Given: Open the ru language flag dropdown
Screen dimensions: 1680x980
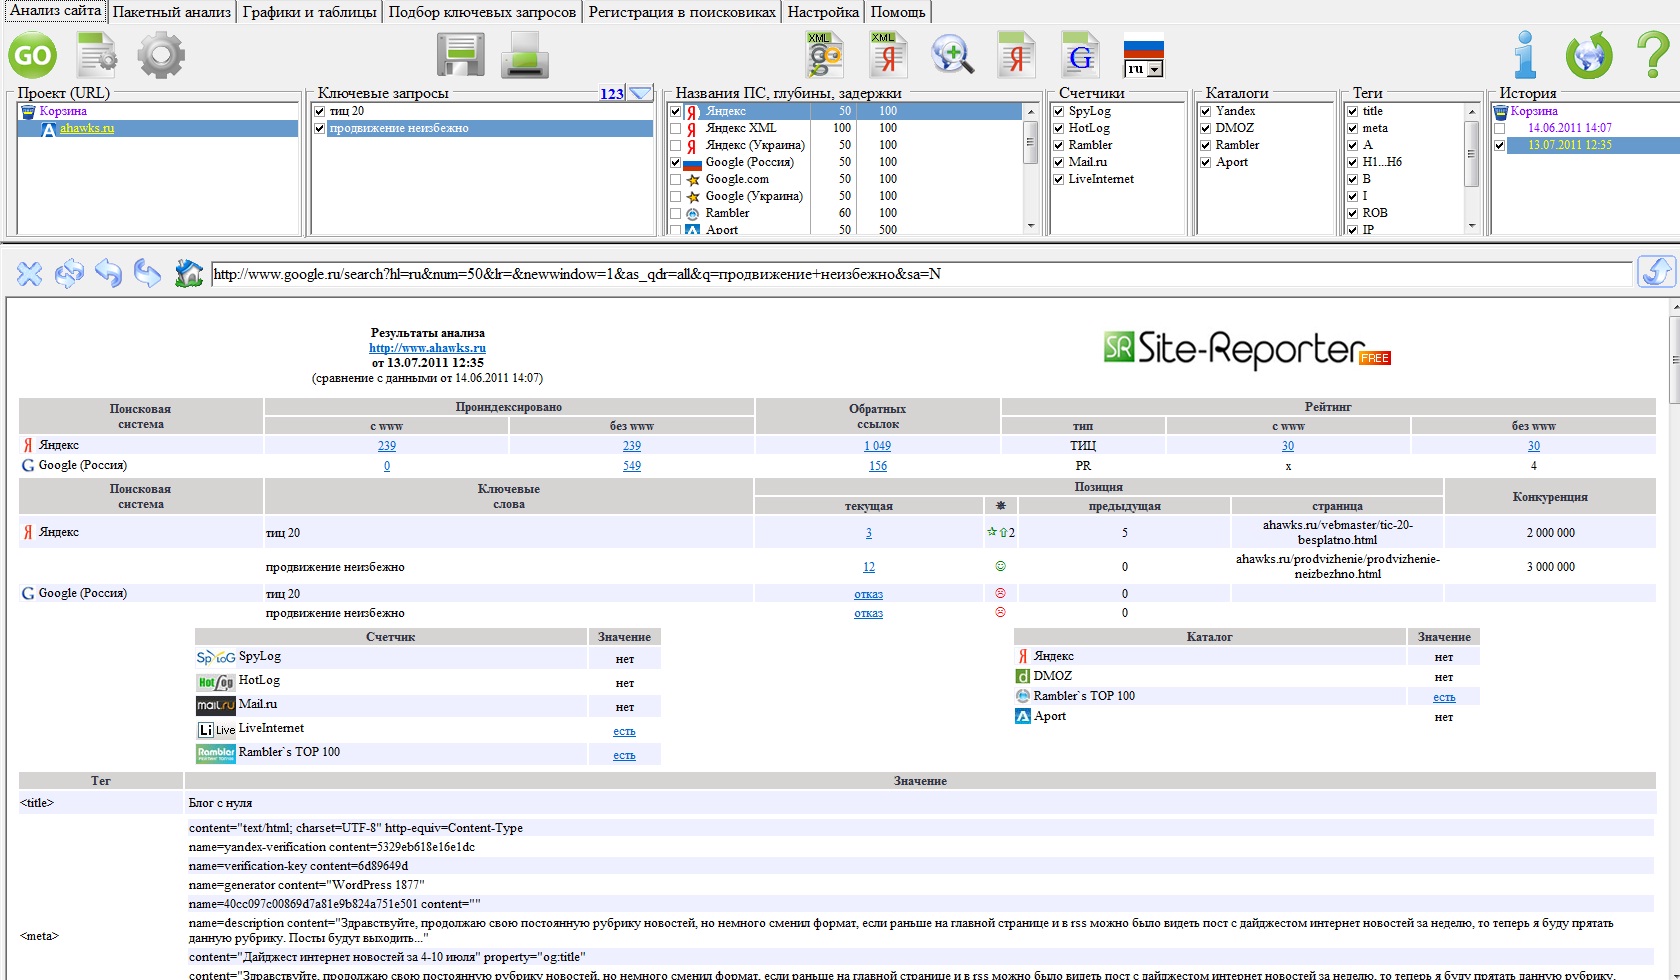Looking at the screenshot, I should (x=1155, y=69).
